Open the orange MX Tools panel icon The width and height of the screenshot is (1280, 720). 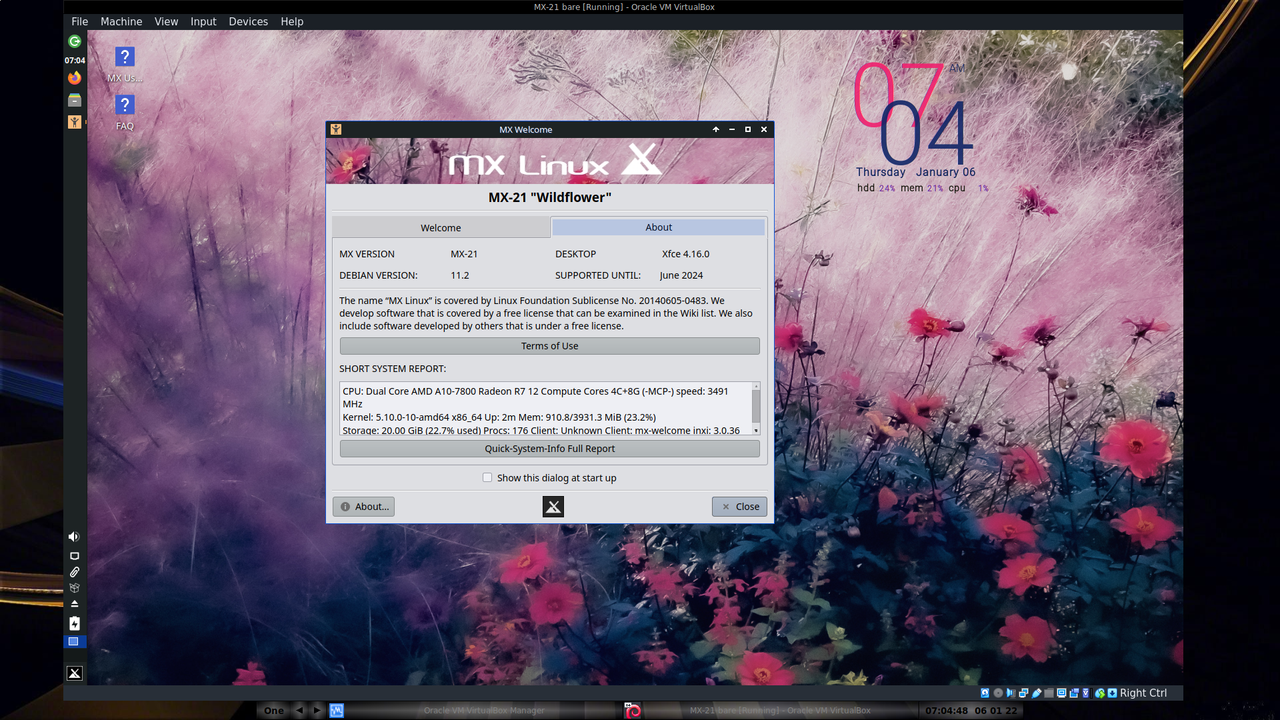point(74,122)
